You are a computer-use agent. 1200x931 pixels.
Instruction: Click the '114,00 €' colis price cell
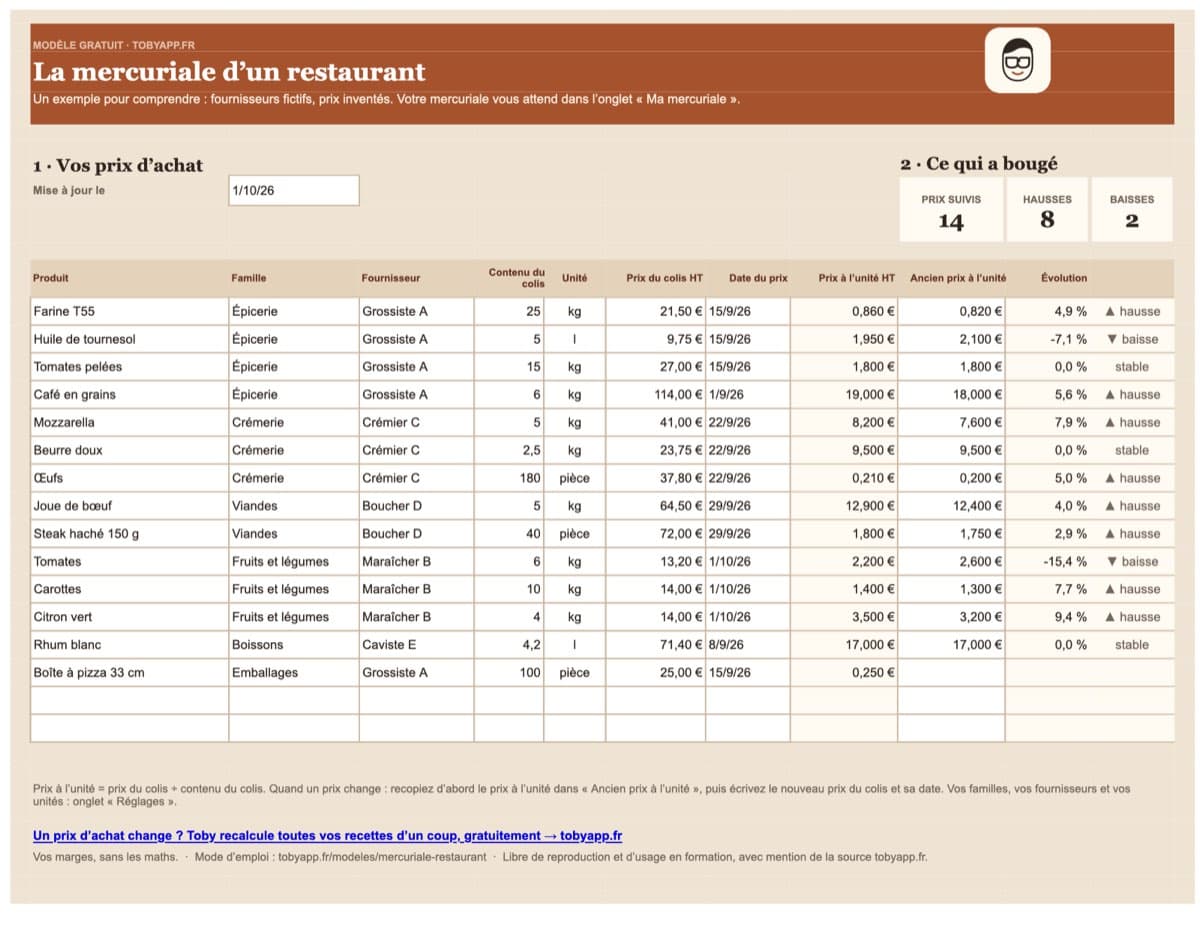[656, 394]
